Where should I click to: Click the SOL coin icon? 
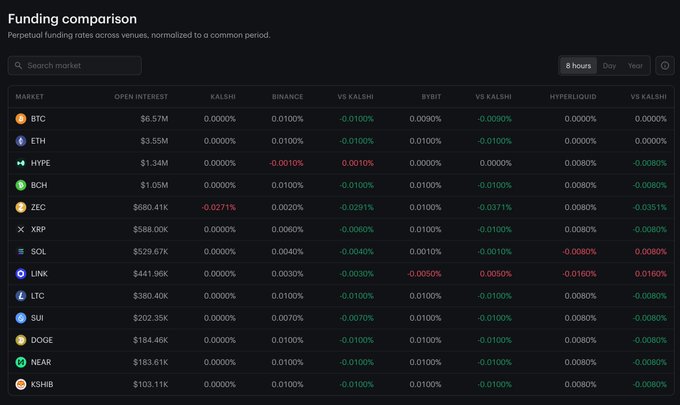click(21, 251)
